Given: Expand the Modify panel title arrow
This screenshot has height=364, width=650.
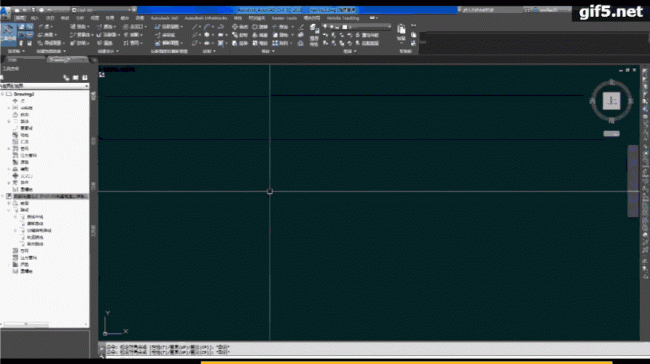Looking at the screenshot, I should coord(273,51).
